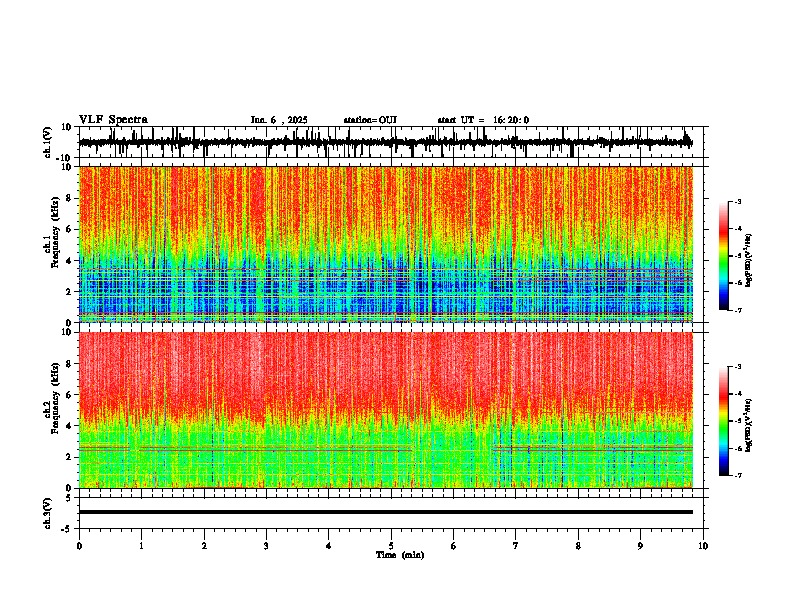Click the ch.2 'Frequency (kHz)' axis label
The height and width of the screenshot is (612, 792).
coord(55,398)
